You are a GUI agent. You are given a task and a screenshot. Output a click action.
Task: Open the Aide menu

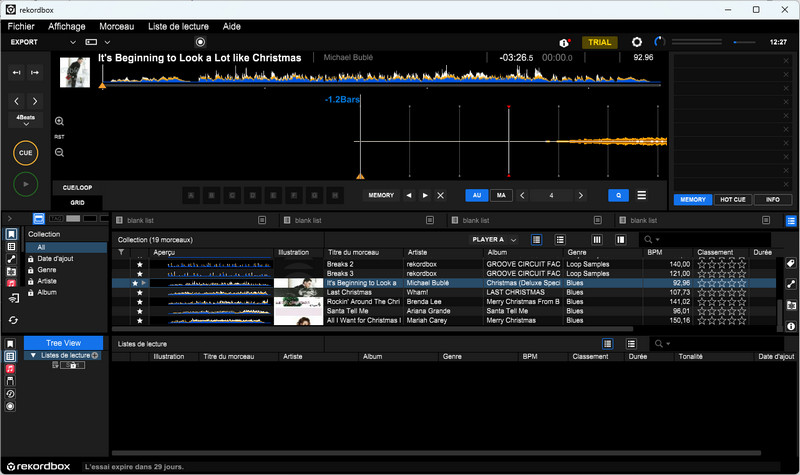pyautogui.click(x=232, y=27)
